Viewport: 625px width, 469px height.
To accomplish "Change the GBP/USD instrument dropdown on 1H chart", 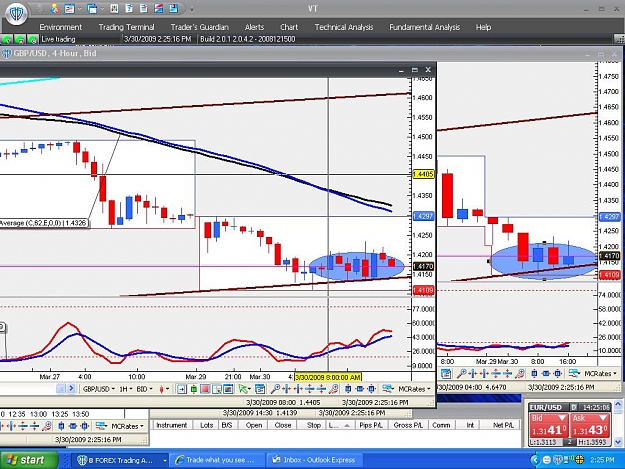I will pos(98,389).
